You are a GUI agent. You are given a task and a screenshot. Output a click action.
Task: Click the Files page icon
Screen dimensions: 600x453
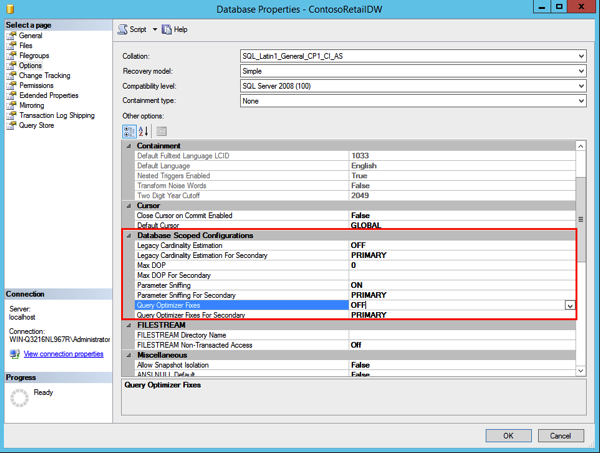11,46
